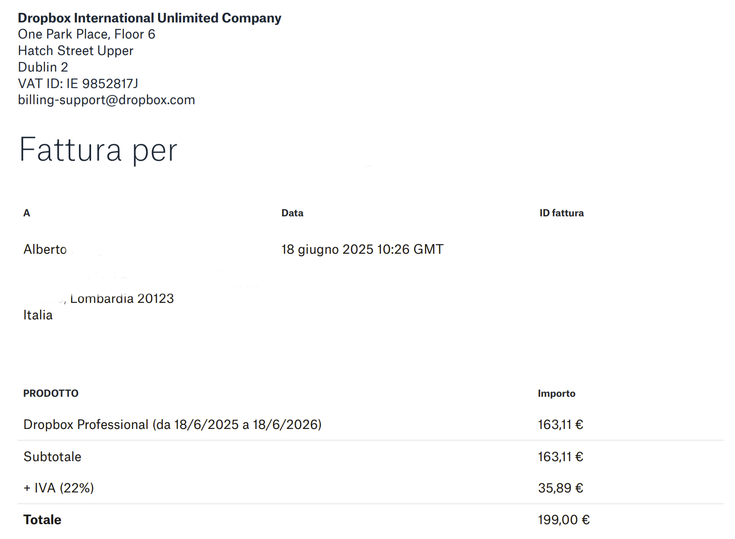Select the "Hatch Street Upper" address line
The width and height of the screenshot is (735, 539).
75,51
